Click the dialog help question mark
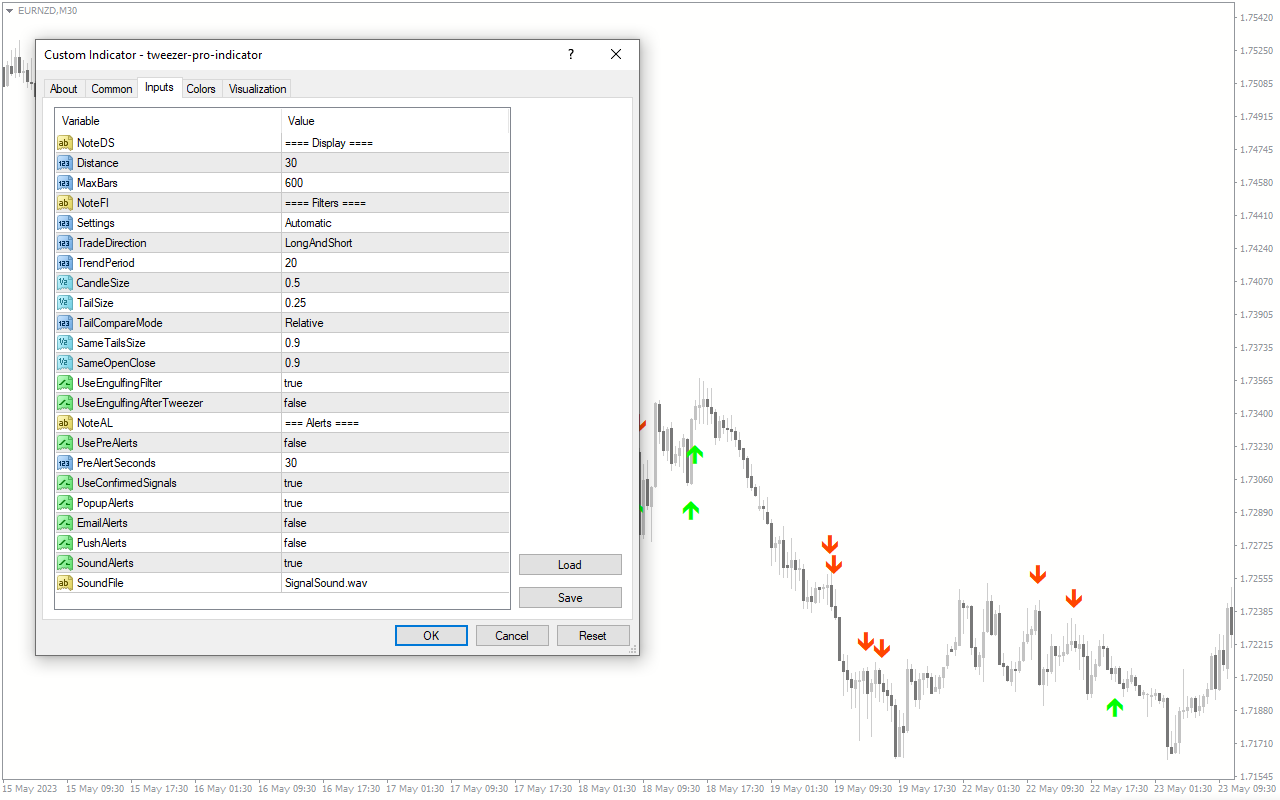Image resolution: width=1280 pixels, height=800 pixels. pyautogui.click(x=571, y=54)
